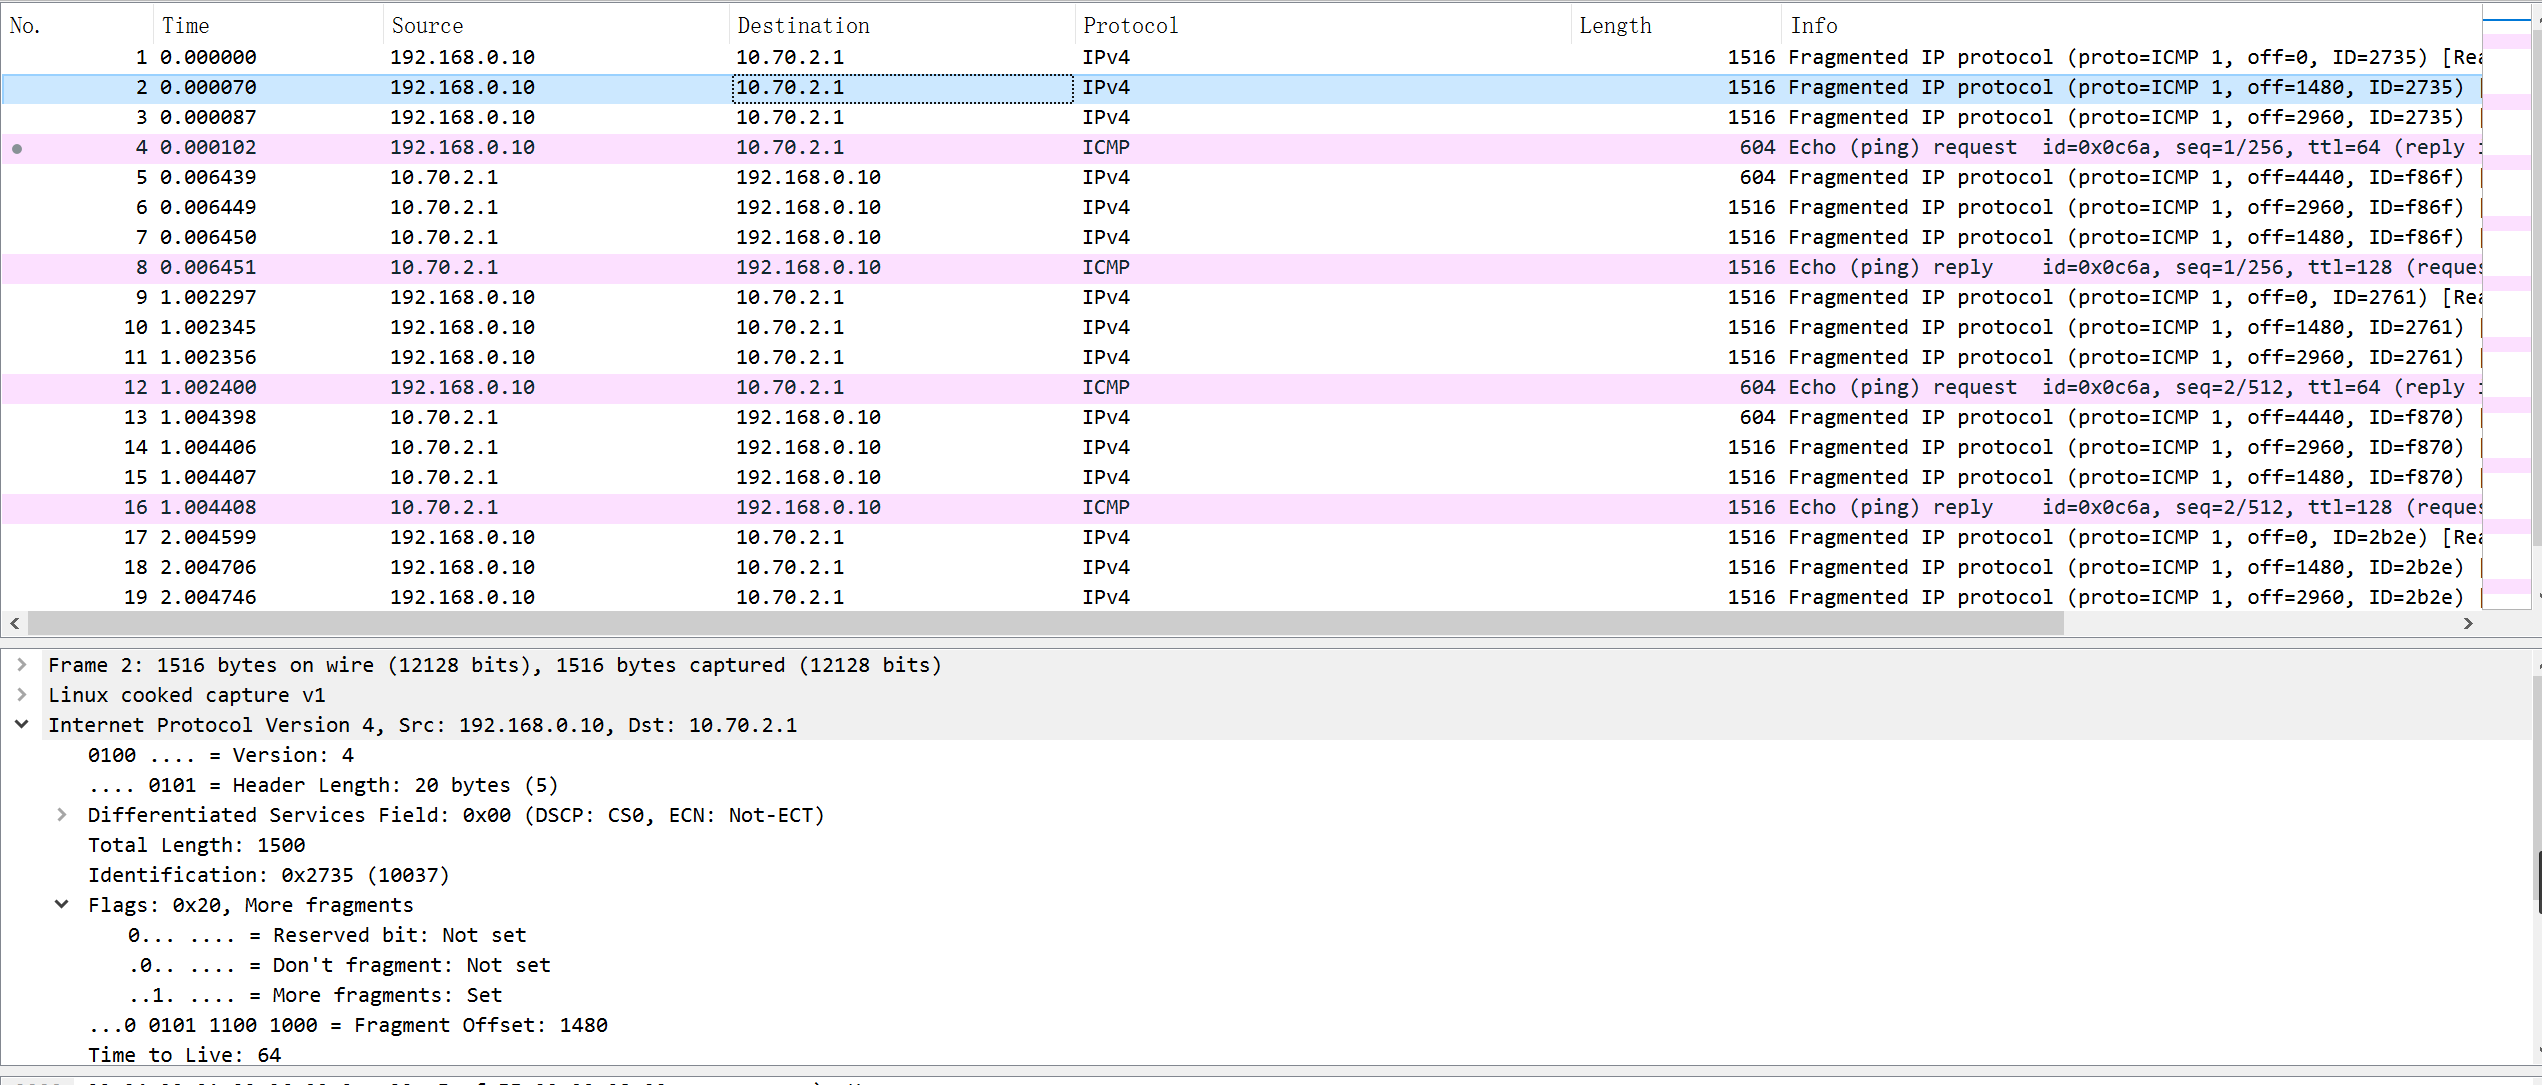Select packet 12 Echo request seq=2/512
Viewport: 2542px width, 1085px height.
(x=1240, y=387)
